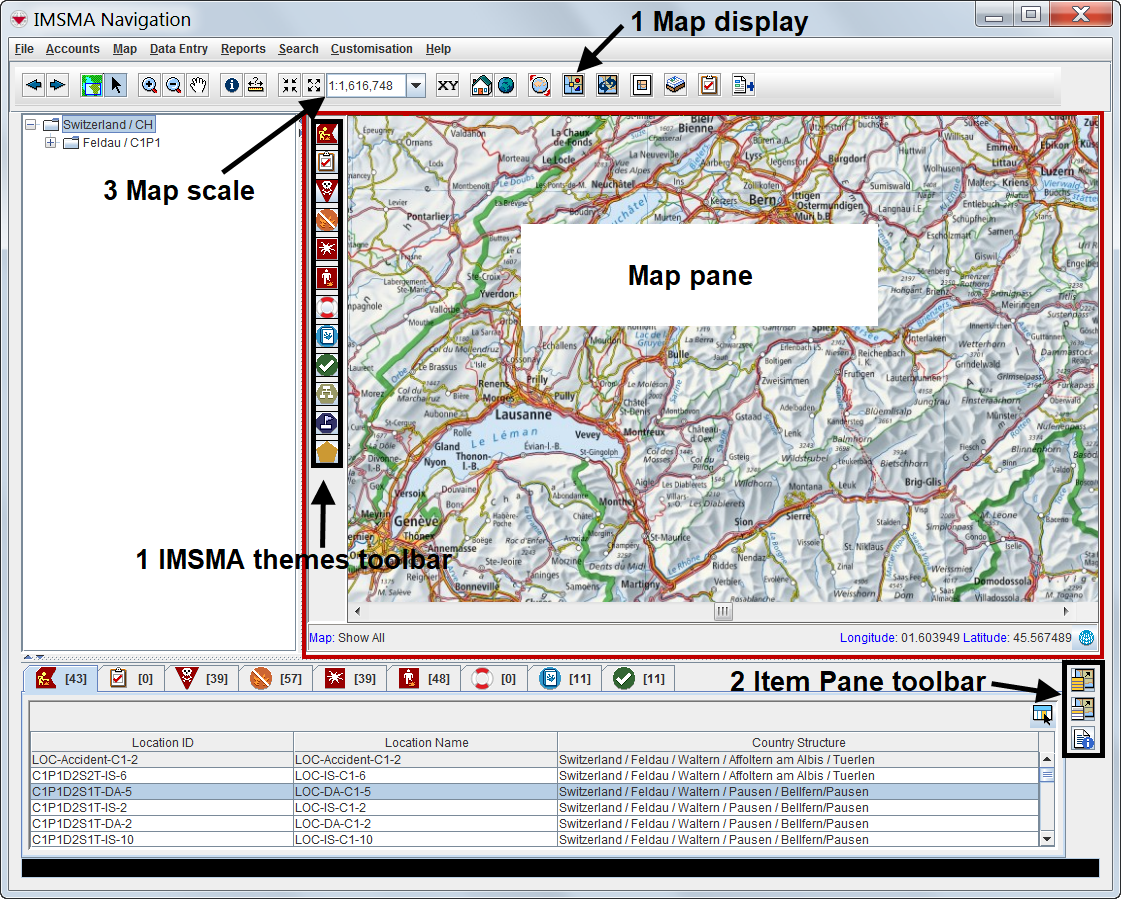Click the Map display toolbar icon

pyautogui.click(x=573, y=85)
